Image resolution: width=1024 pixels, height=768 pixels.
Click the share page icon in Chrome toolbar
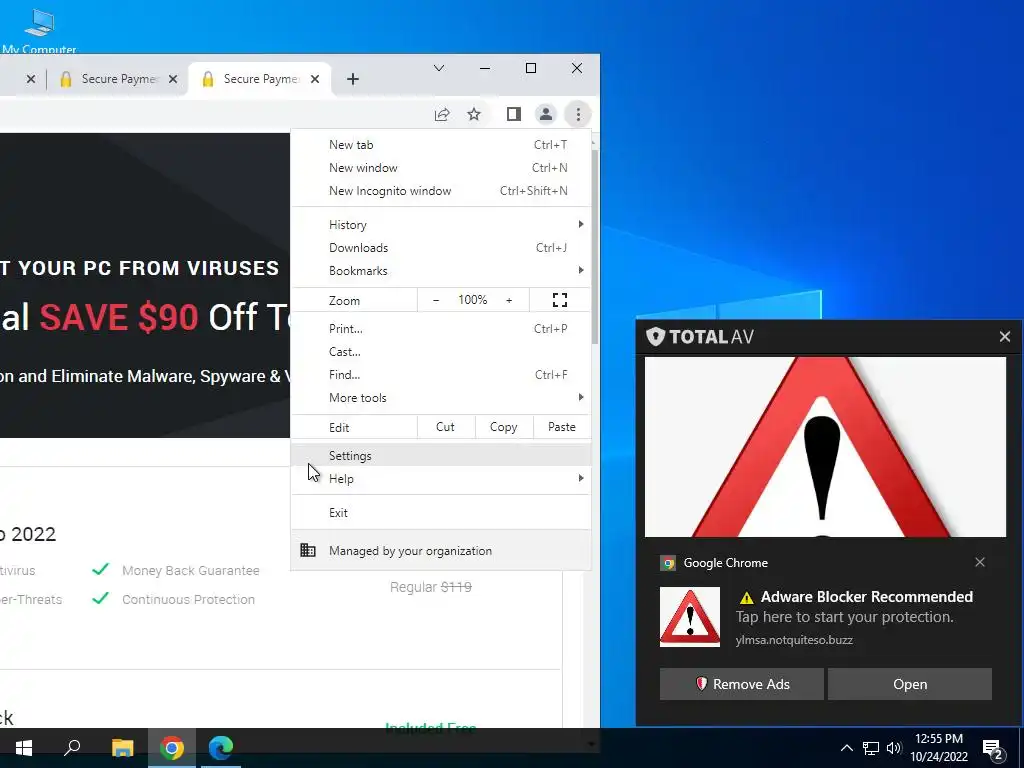442,114
